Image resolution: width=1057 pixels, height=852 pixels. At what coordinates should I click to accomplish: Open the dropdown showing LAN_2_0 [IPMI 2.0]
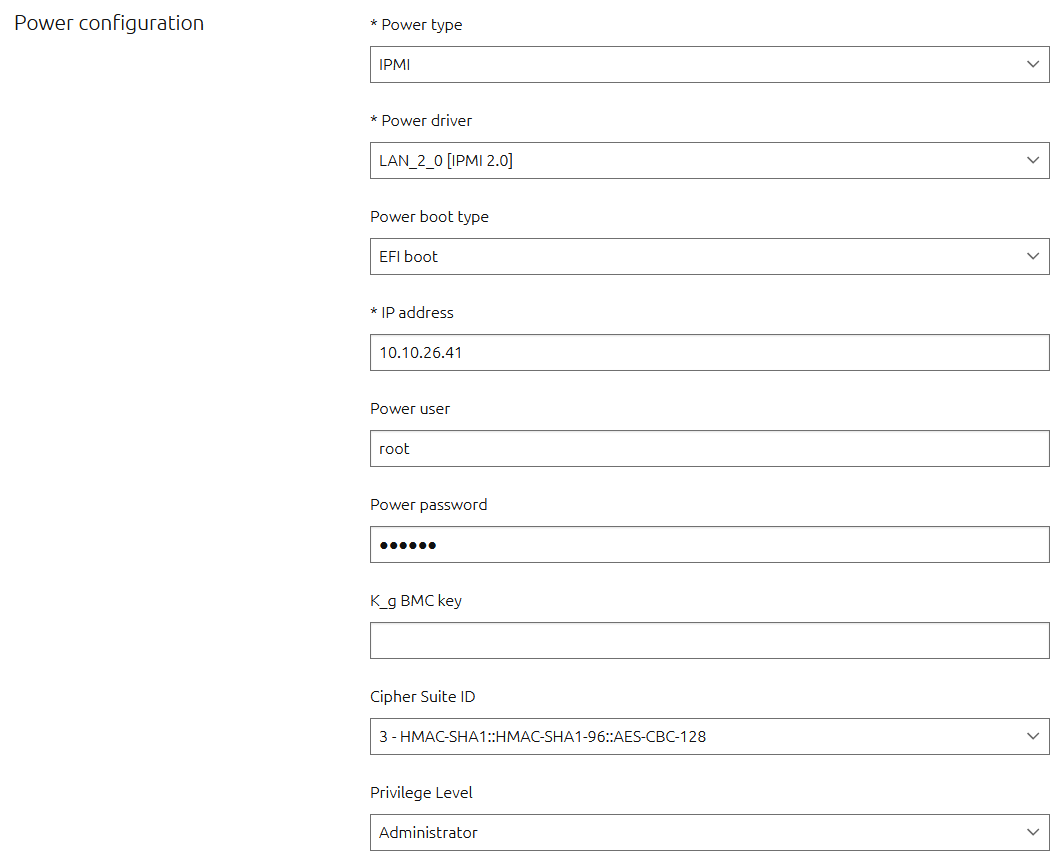click(700, 160)
